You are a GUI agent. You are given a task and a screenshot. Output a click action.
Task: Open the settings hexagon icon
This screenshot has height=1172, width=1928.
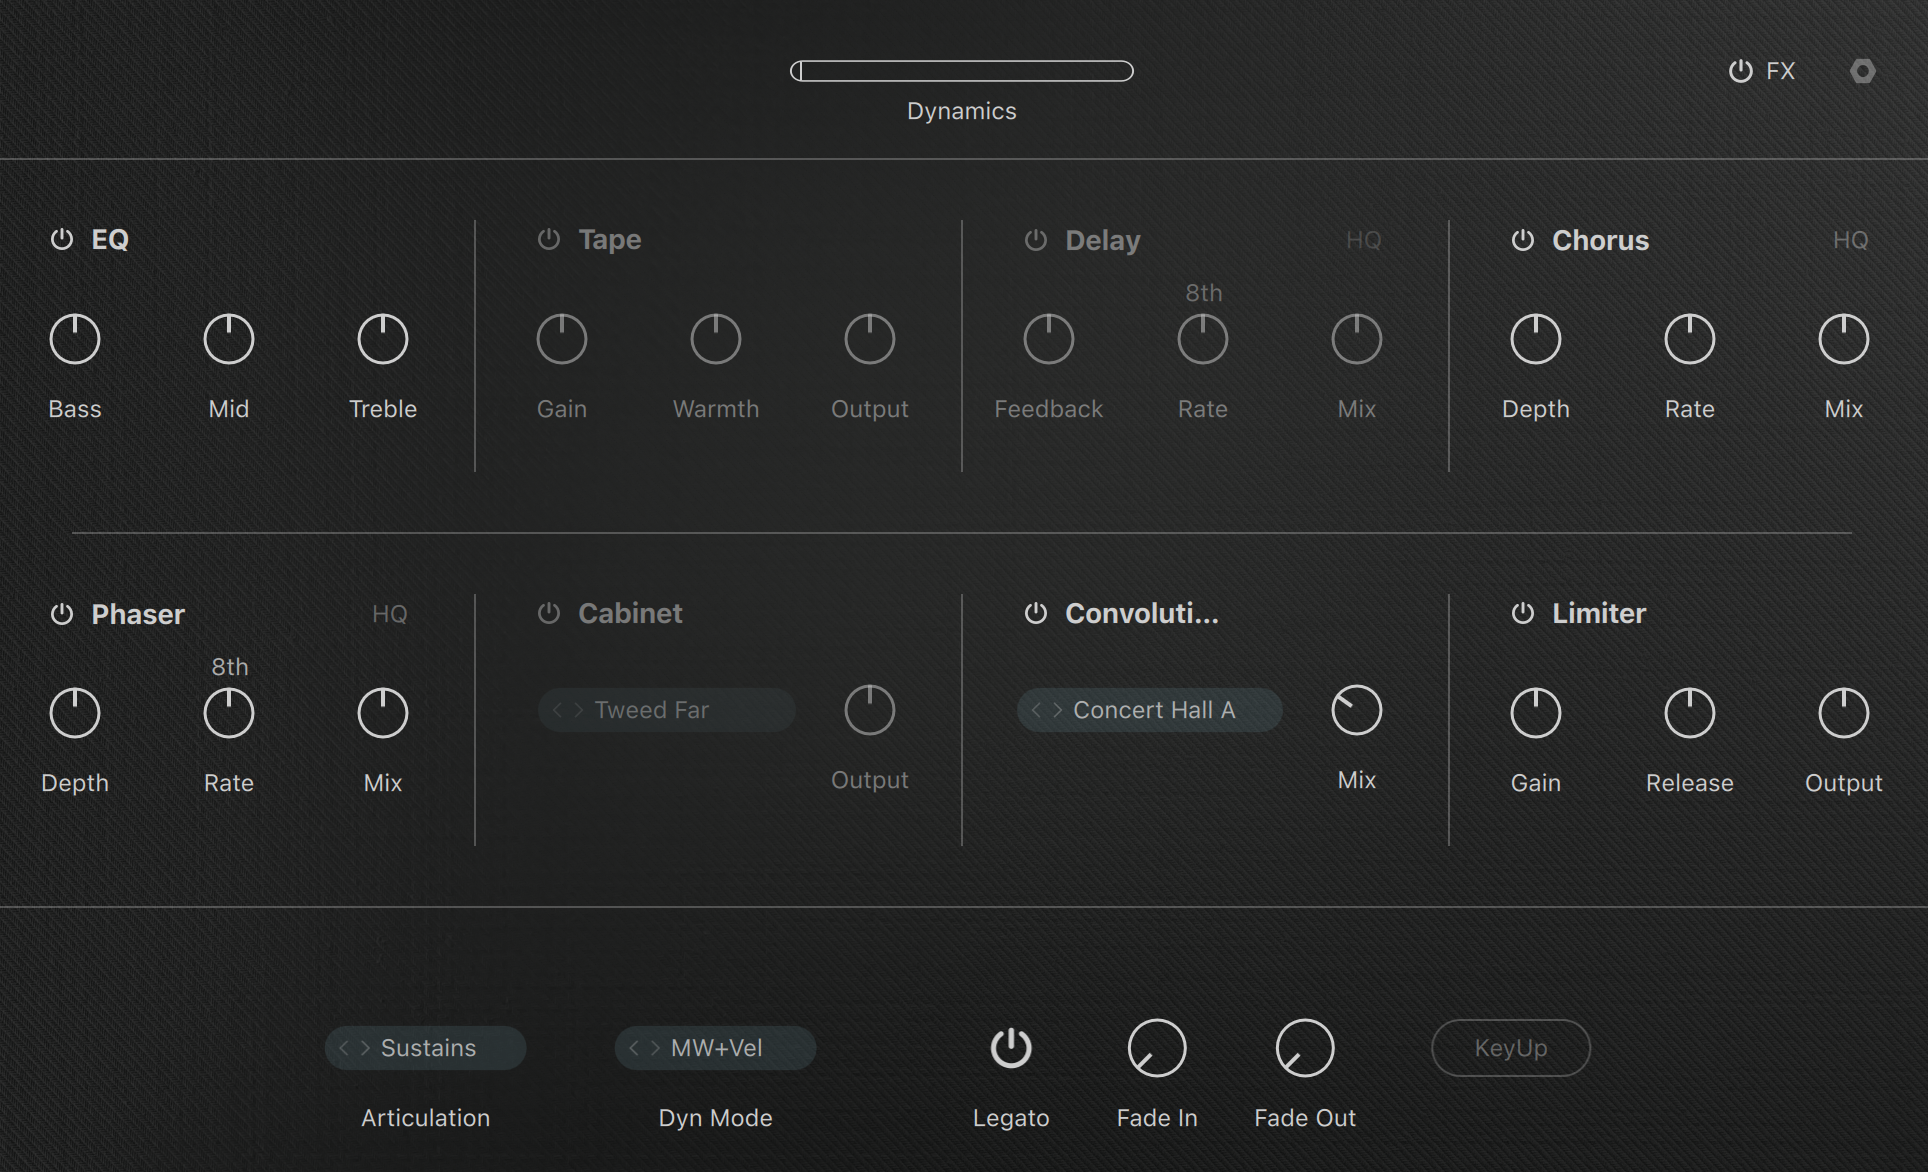pyautogui.click(x=1862, y=71)
